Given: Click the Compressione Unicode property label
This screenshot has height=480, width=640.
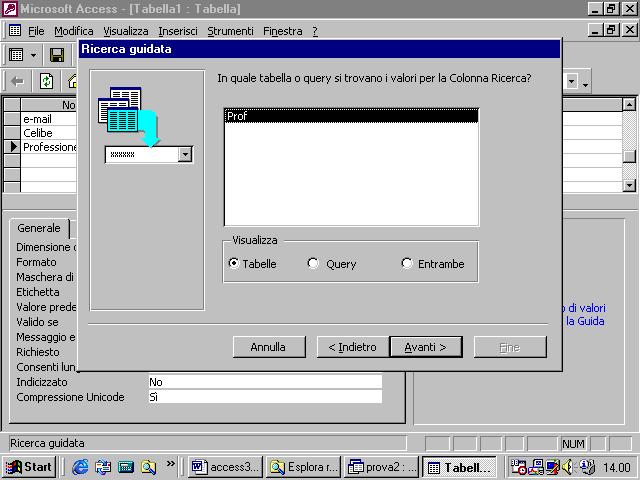Looking at the screenshot, I should (x=70, y=397).
